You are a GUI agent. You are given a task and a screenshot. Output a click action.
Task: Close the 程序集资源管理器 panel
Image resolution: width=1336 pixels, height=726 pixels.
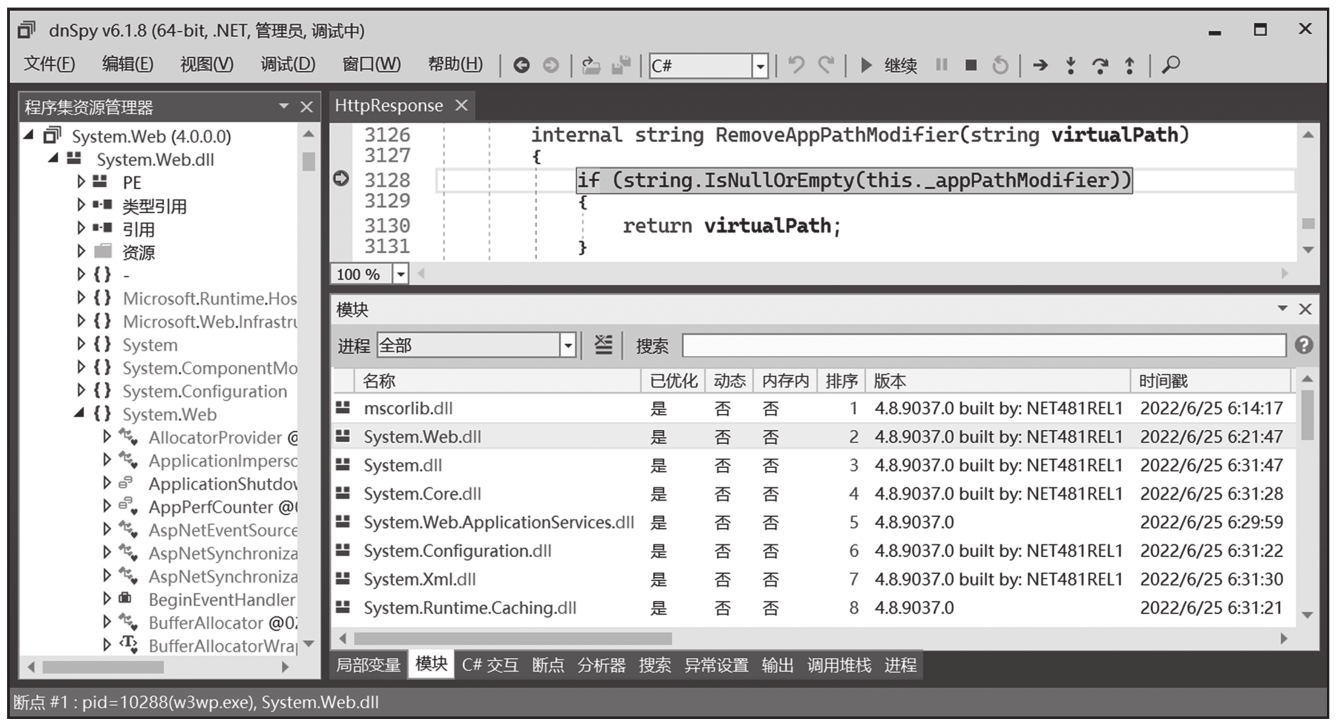[x=307, y=107]
